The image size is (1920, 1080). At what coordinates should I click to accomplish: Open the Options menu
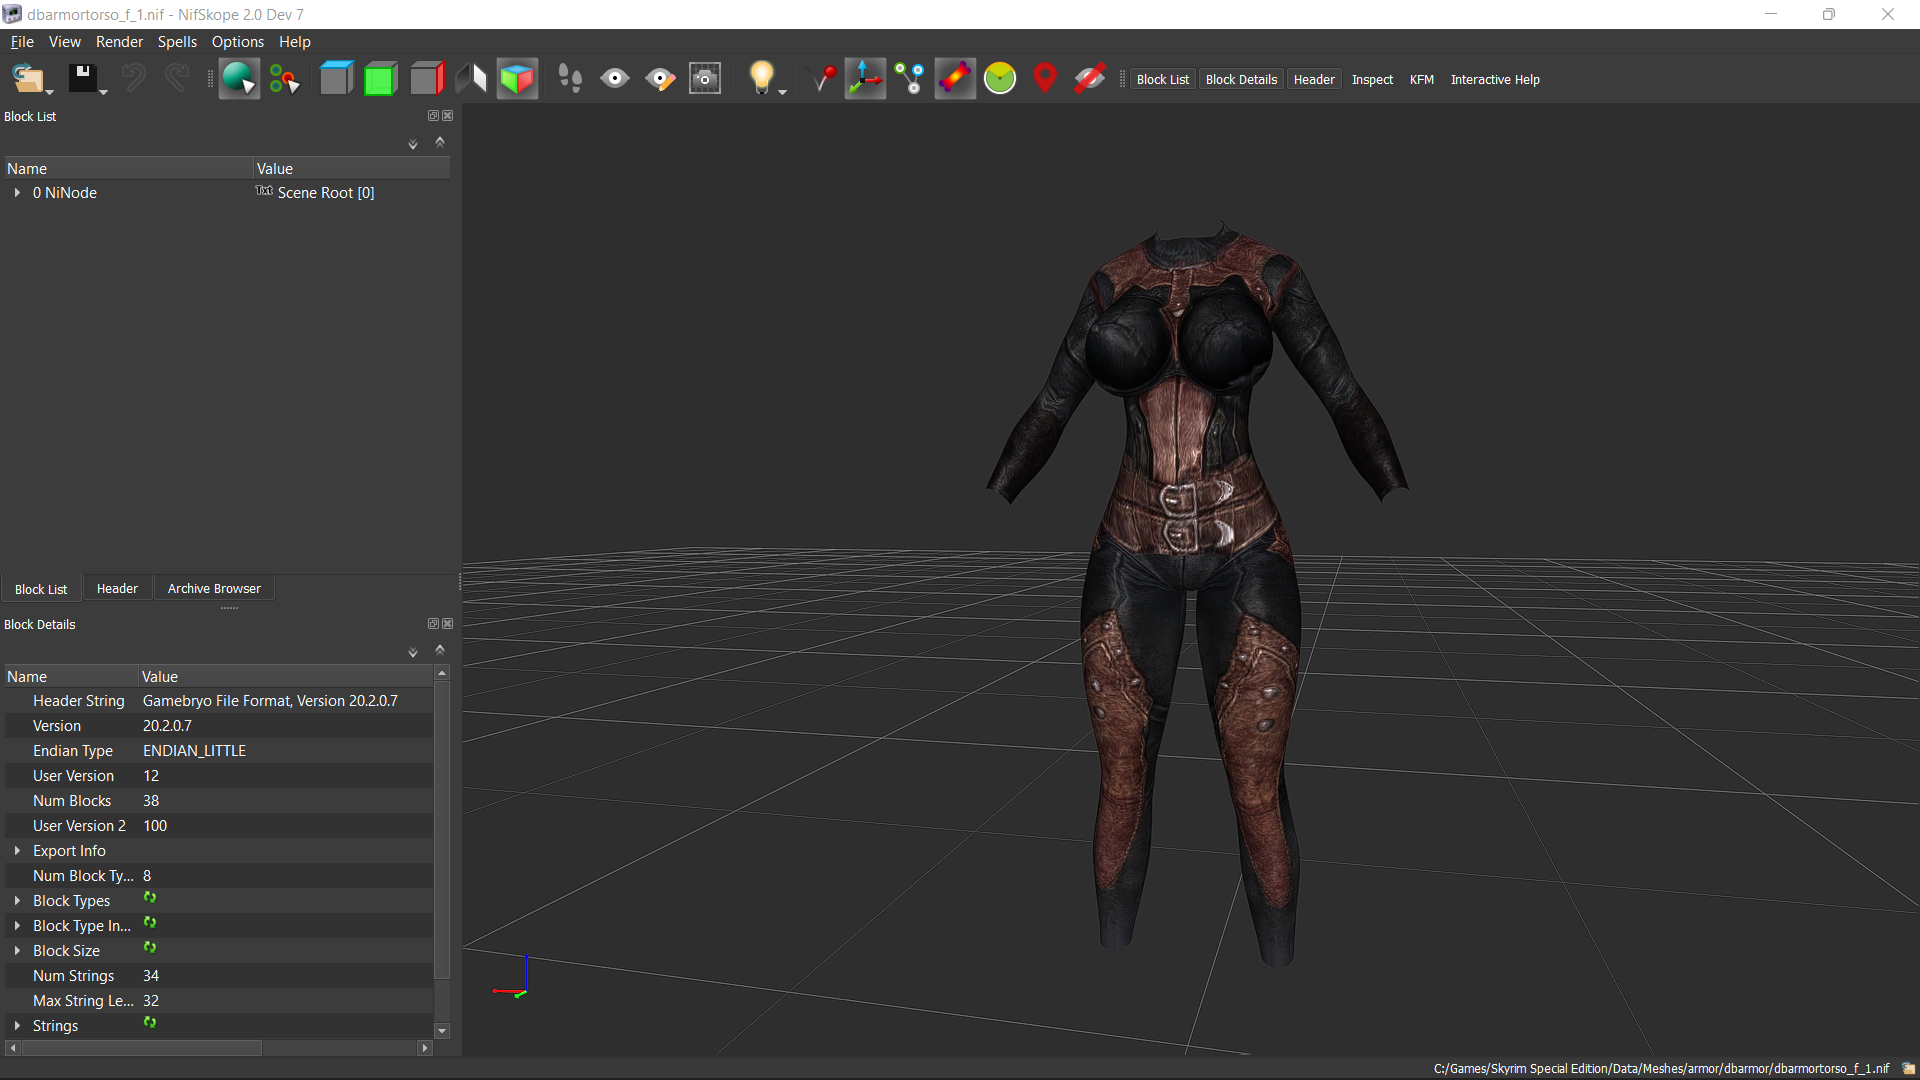click(238, 42)
